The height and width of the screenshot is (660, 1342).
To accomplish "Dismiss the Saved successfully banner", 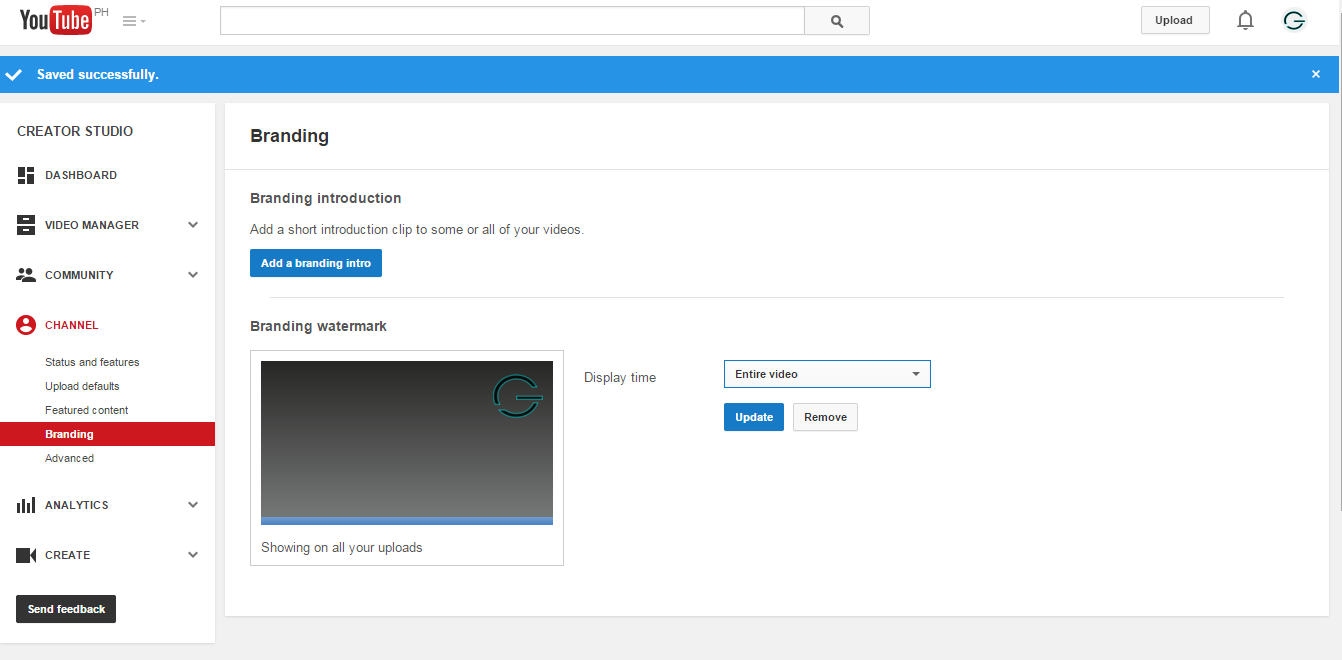I will pyautogui.click(x=1316, y=74).
